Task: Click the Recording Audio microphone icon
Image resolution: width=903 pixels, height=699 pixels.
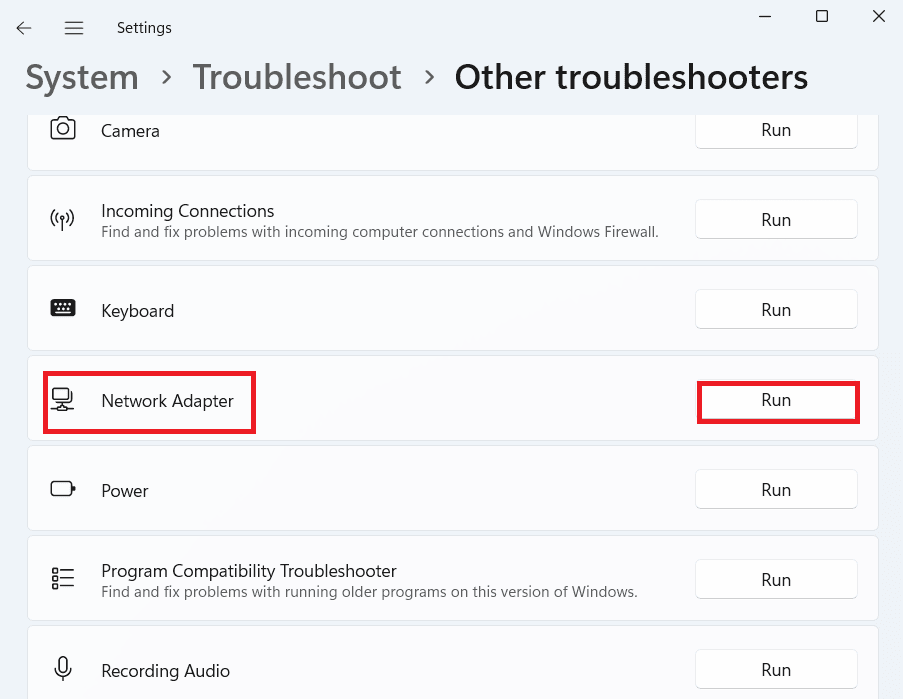Action: click(63, 669)
